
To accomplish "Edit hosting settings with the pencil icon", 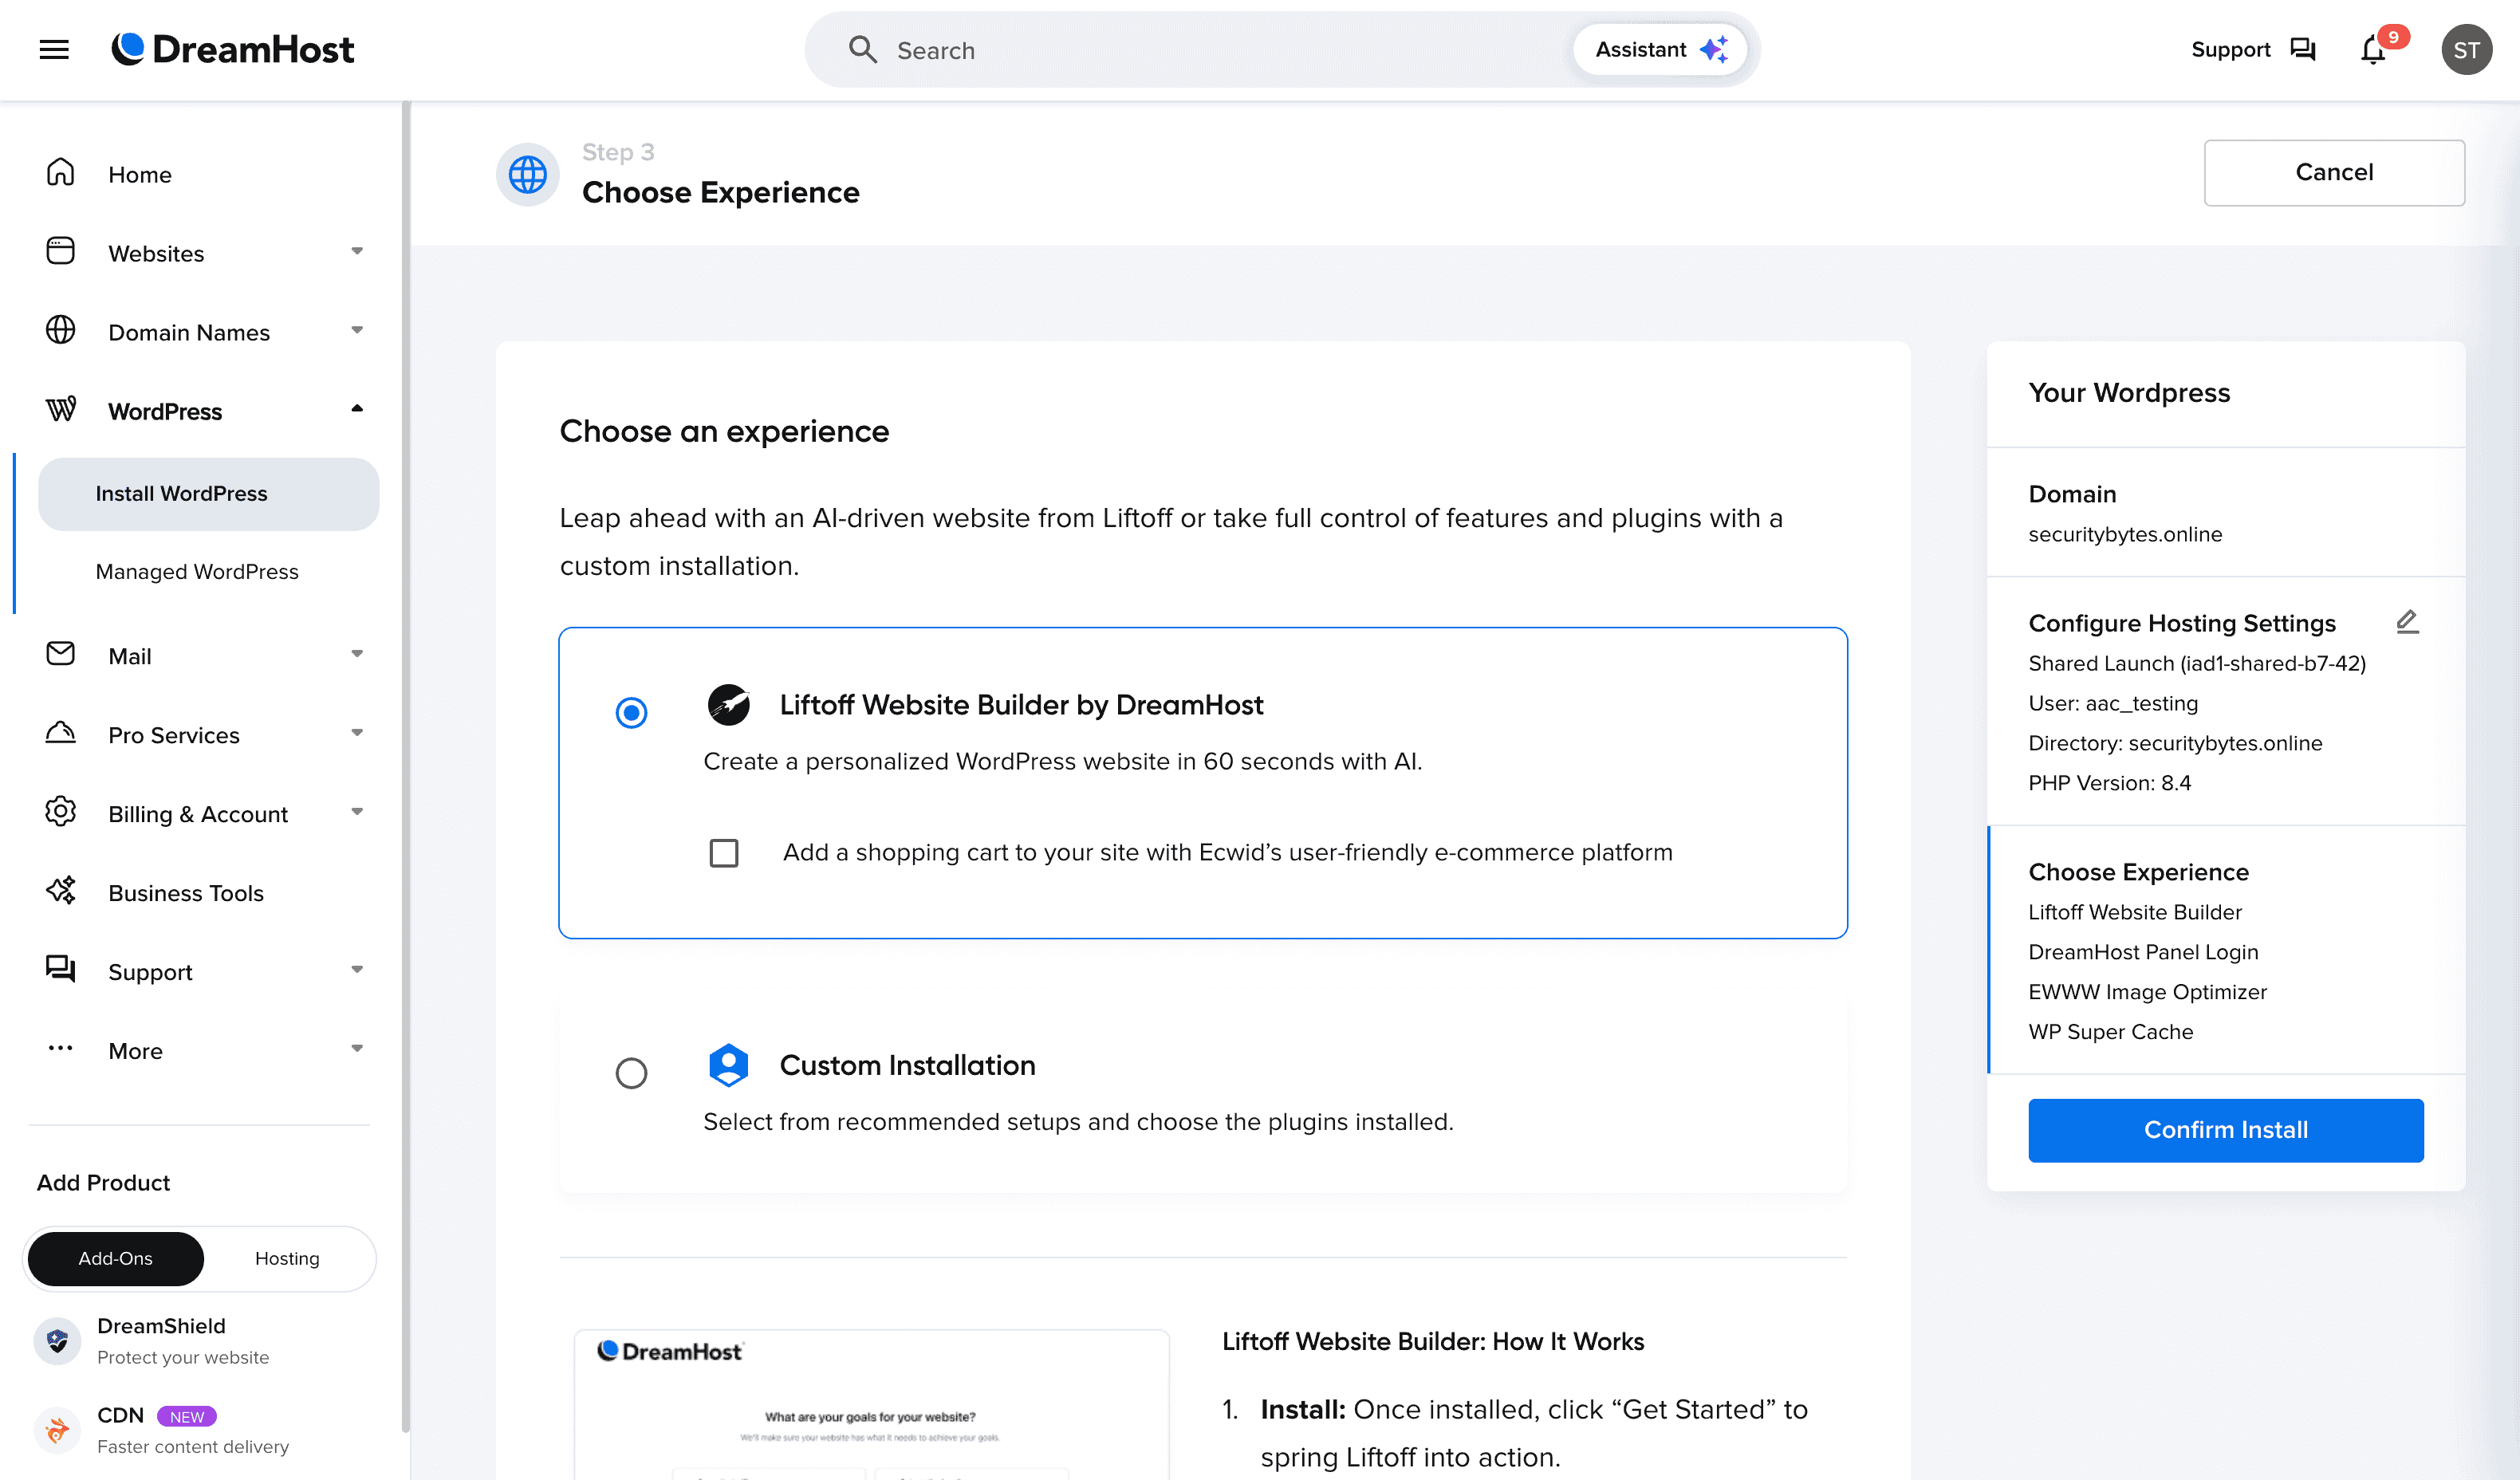I will (x=2408, y=621).
